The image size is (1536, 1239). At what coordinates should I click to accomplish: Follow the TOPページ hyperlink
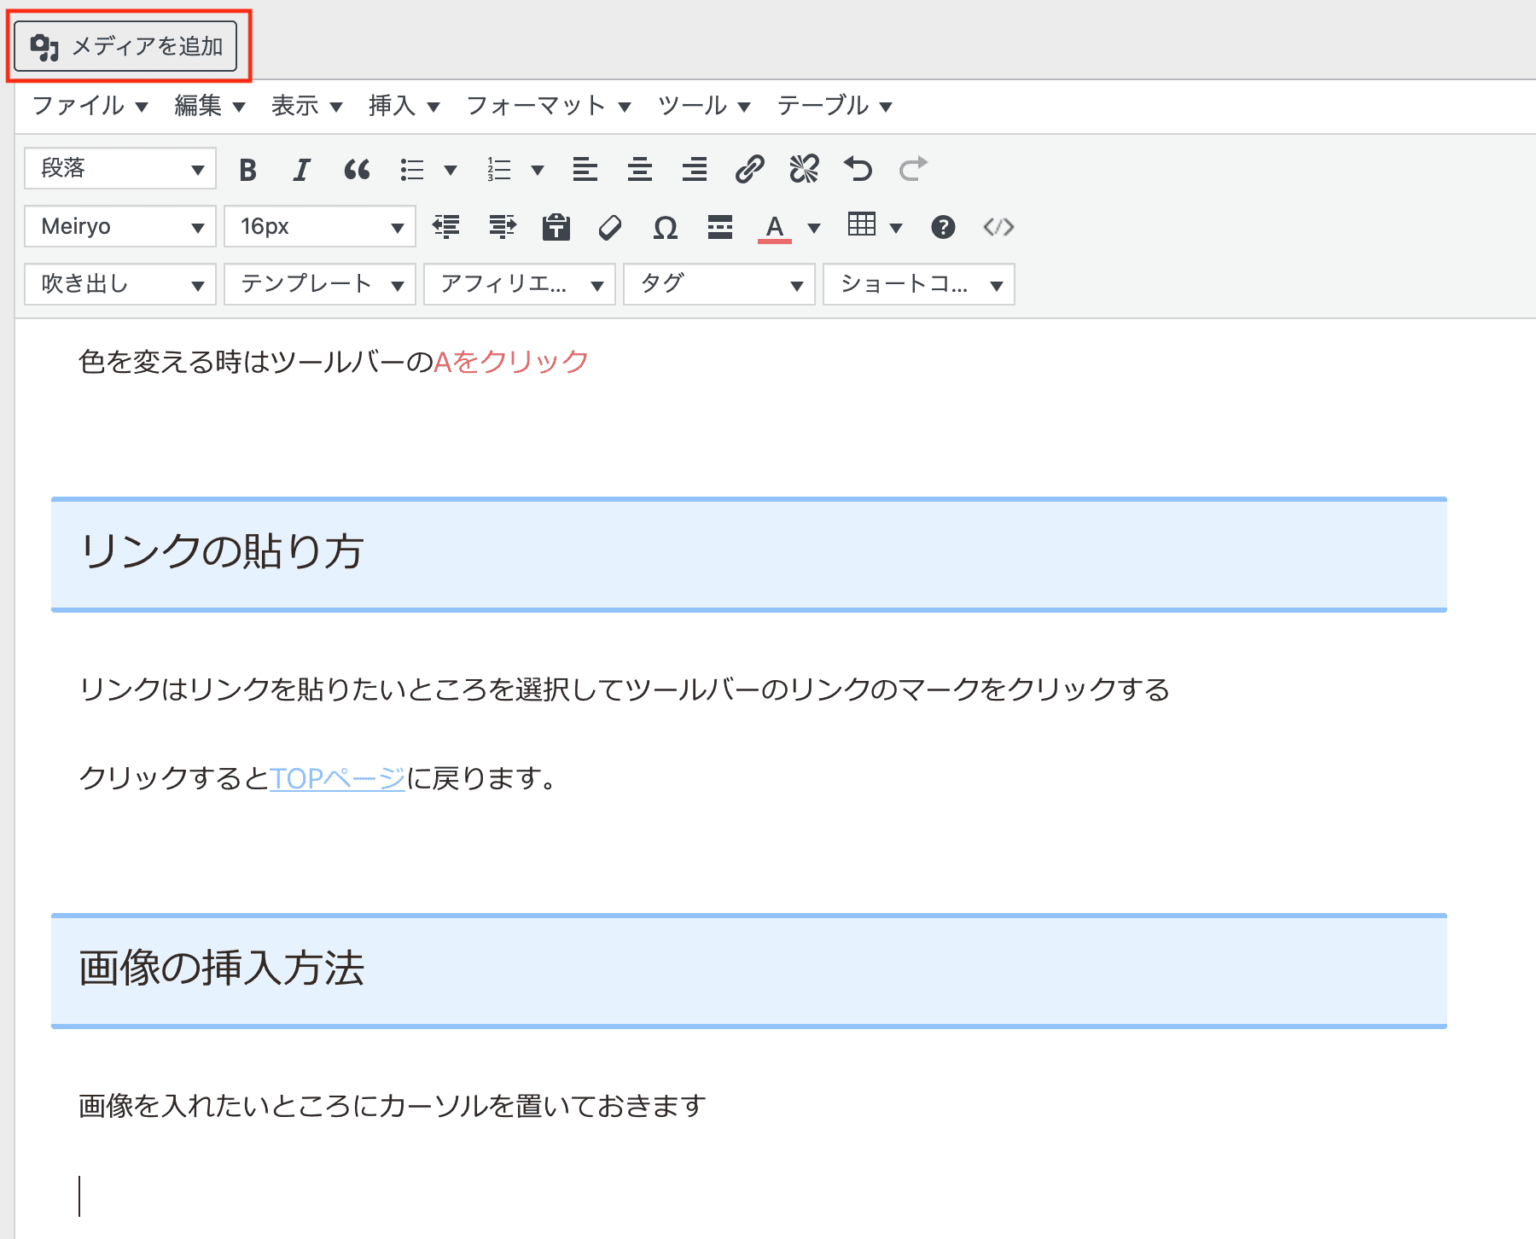point(336,778)
